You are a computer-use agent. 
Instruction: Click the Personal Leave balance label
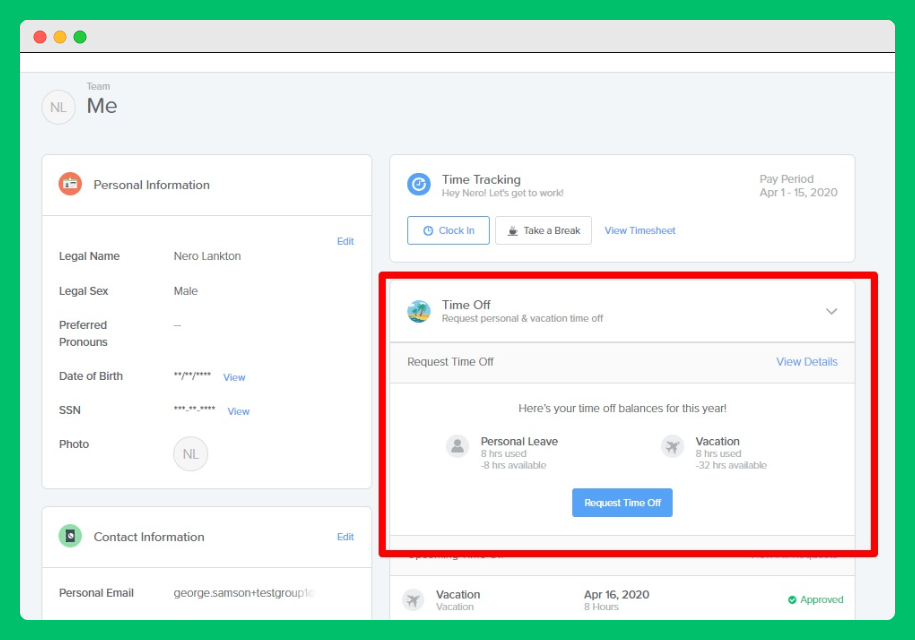click(519, 441)
